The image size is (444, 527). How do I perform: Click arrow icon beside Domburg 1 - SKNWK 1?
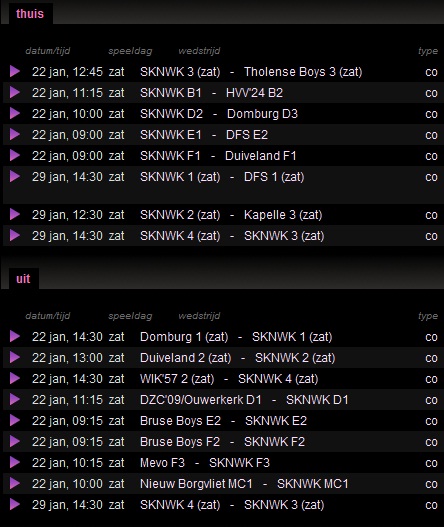coord(15,336)
